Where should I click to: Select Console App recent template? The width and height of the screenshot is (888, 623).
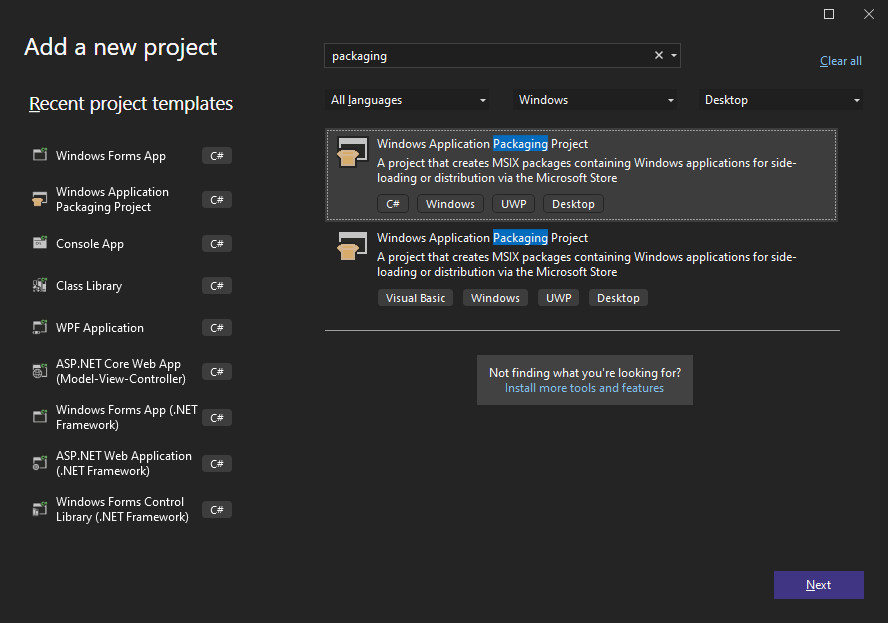click(x=131, y=244)
